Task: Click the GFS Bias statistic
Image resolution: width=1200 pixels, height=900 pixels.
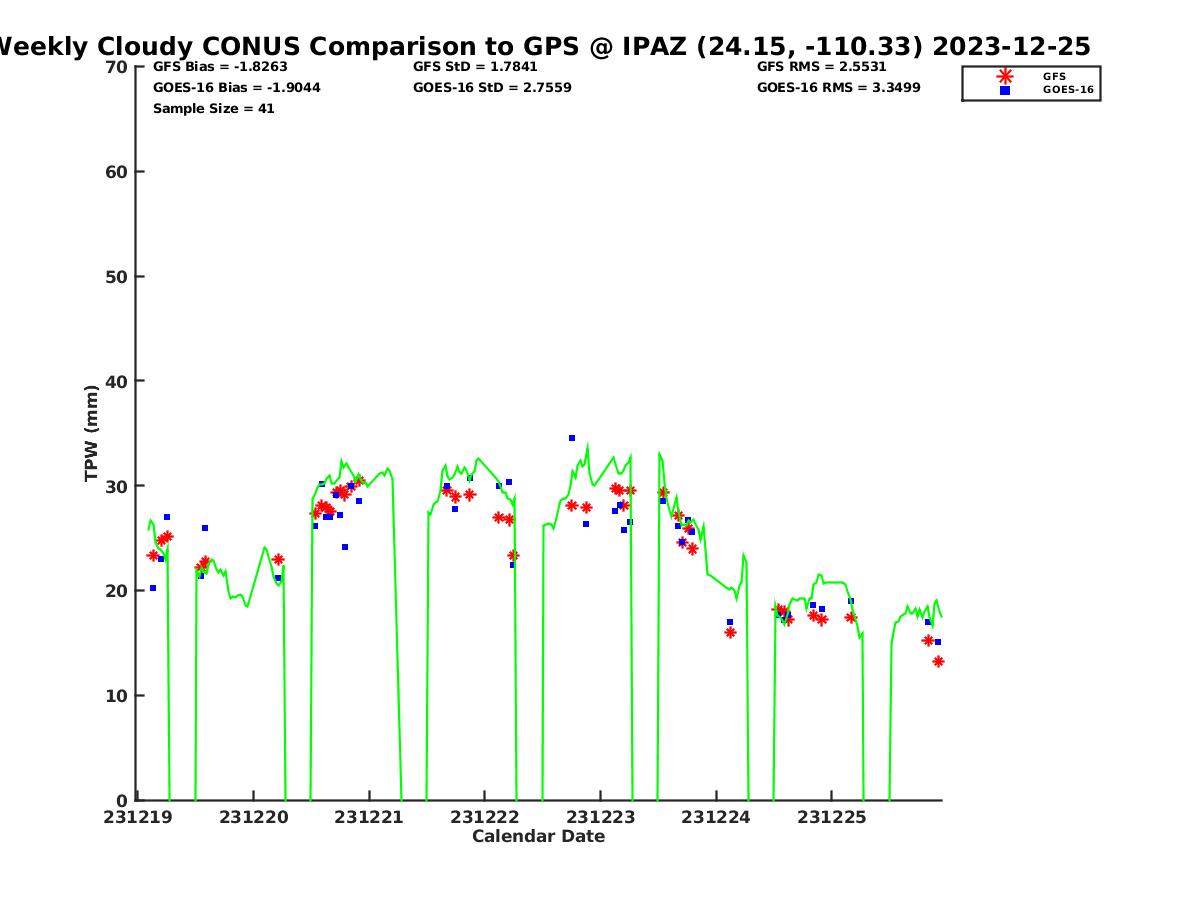Action: click(x=220, y=67)
